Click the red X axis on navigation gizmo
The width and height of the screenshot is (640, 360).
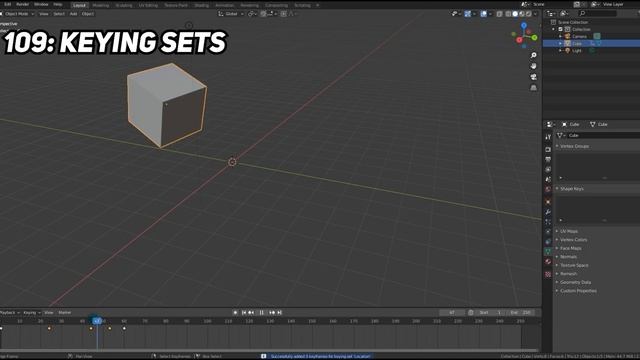pos(519,40)
